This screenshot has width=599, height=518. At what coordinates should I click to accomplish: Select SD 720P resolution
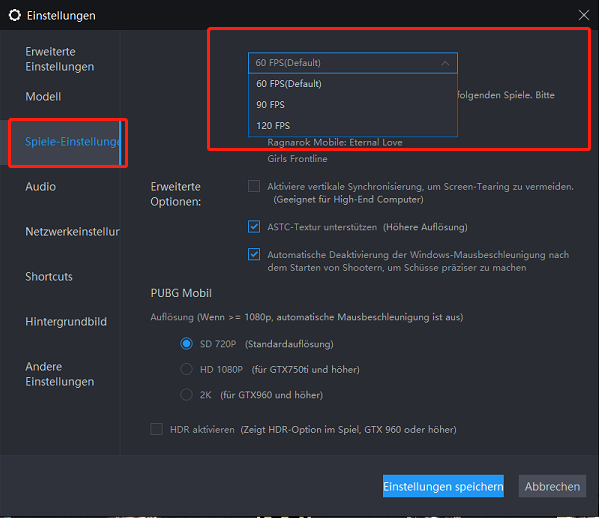pyautogui.click(x=186, y=344)
